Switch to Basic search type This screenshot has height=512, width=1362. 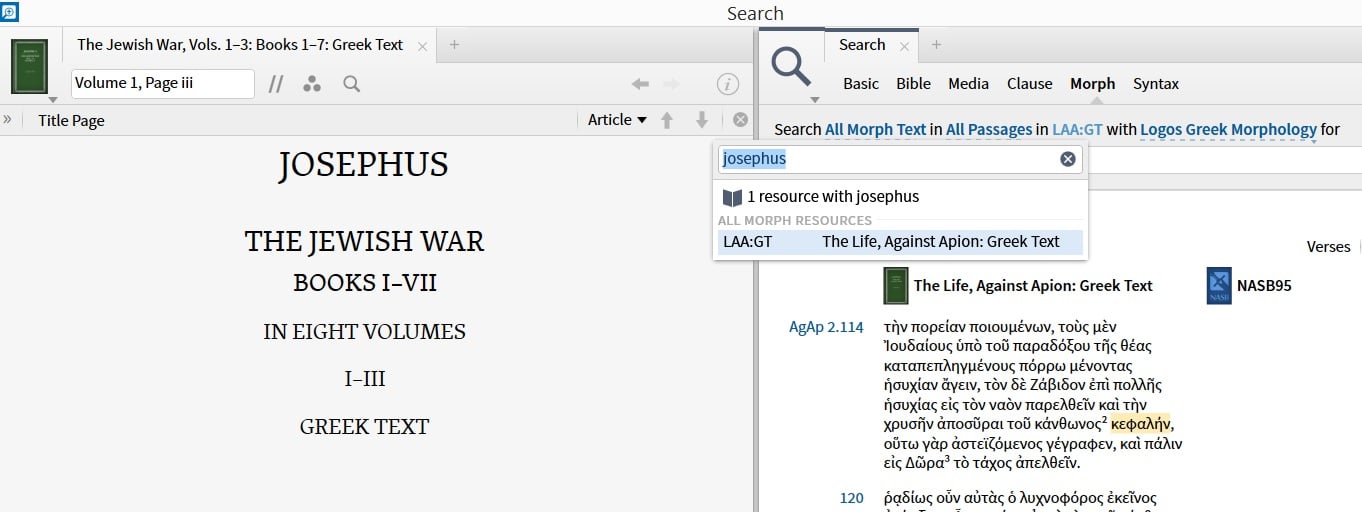click(861, 84)
